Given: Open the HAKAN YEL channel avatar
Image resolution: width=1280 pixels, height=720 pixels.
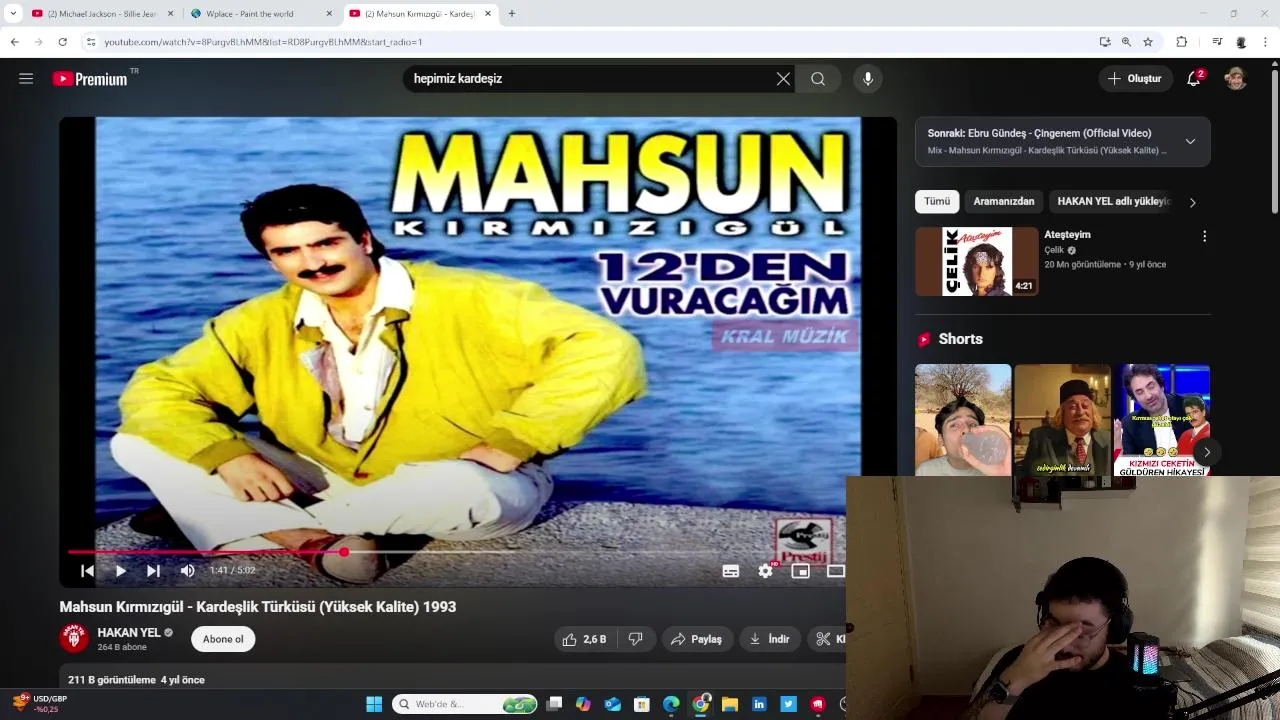Looking at the screenshot, I should (73, 638).
